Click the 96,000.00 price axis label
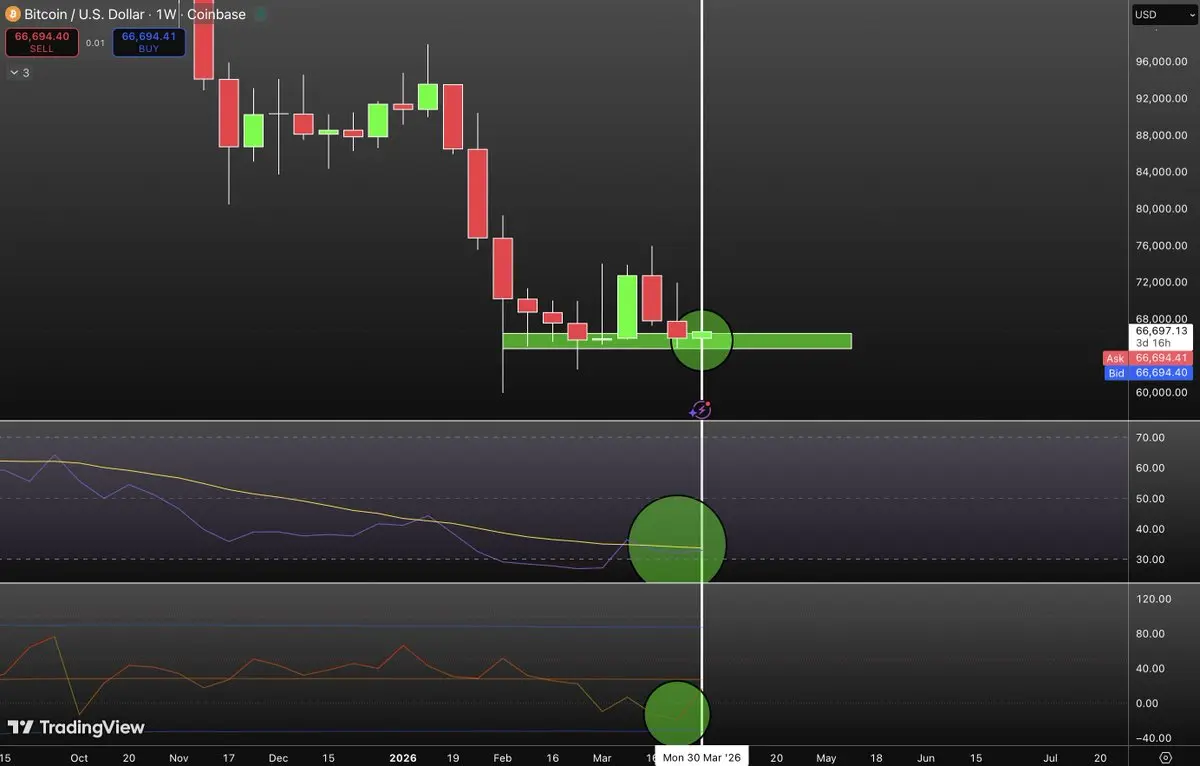This screenshot has height=766, width=1200. [x=1162, y=62]
